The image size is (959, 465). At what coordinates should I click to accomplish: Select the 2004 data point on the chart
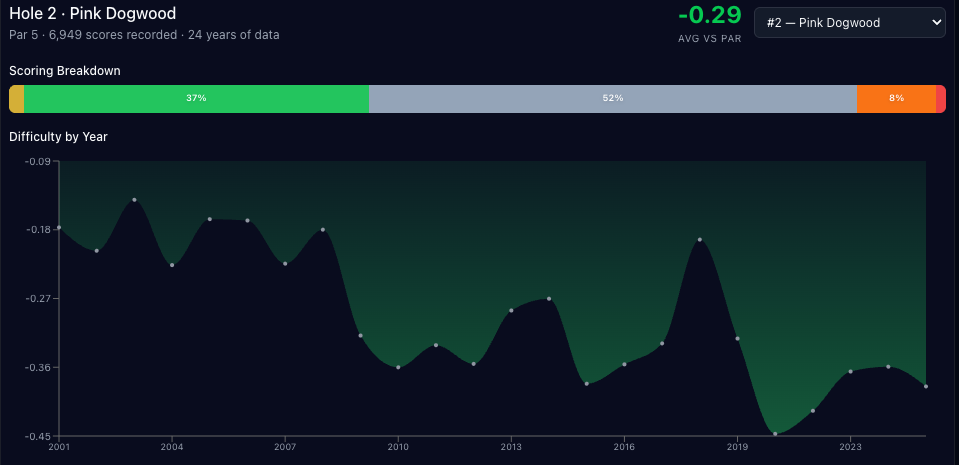pos(172,265)
